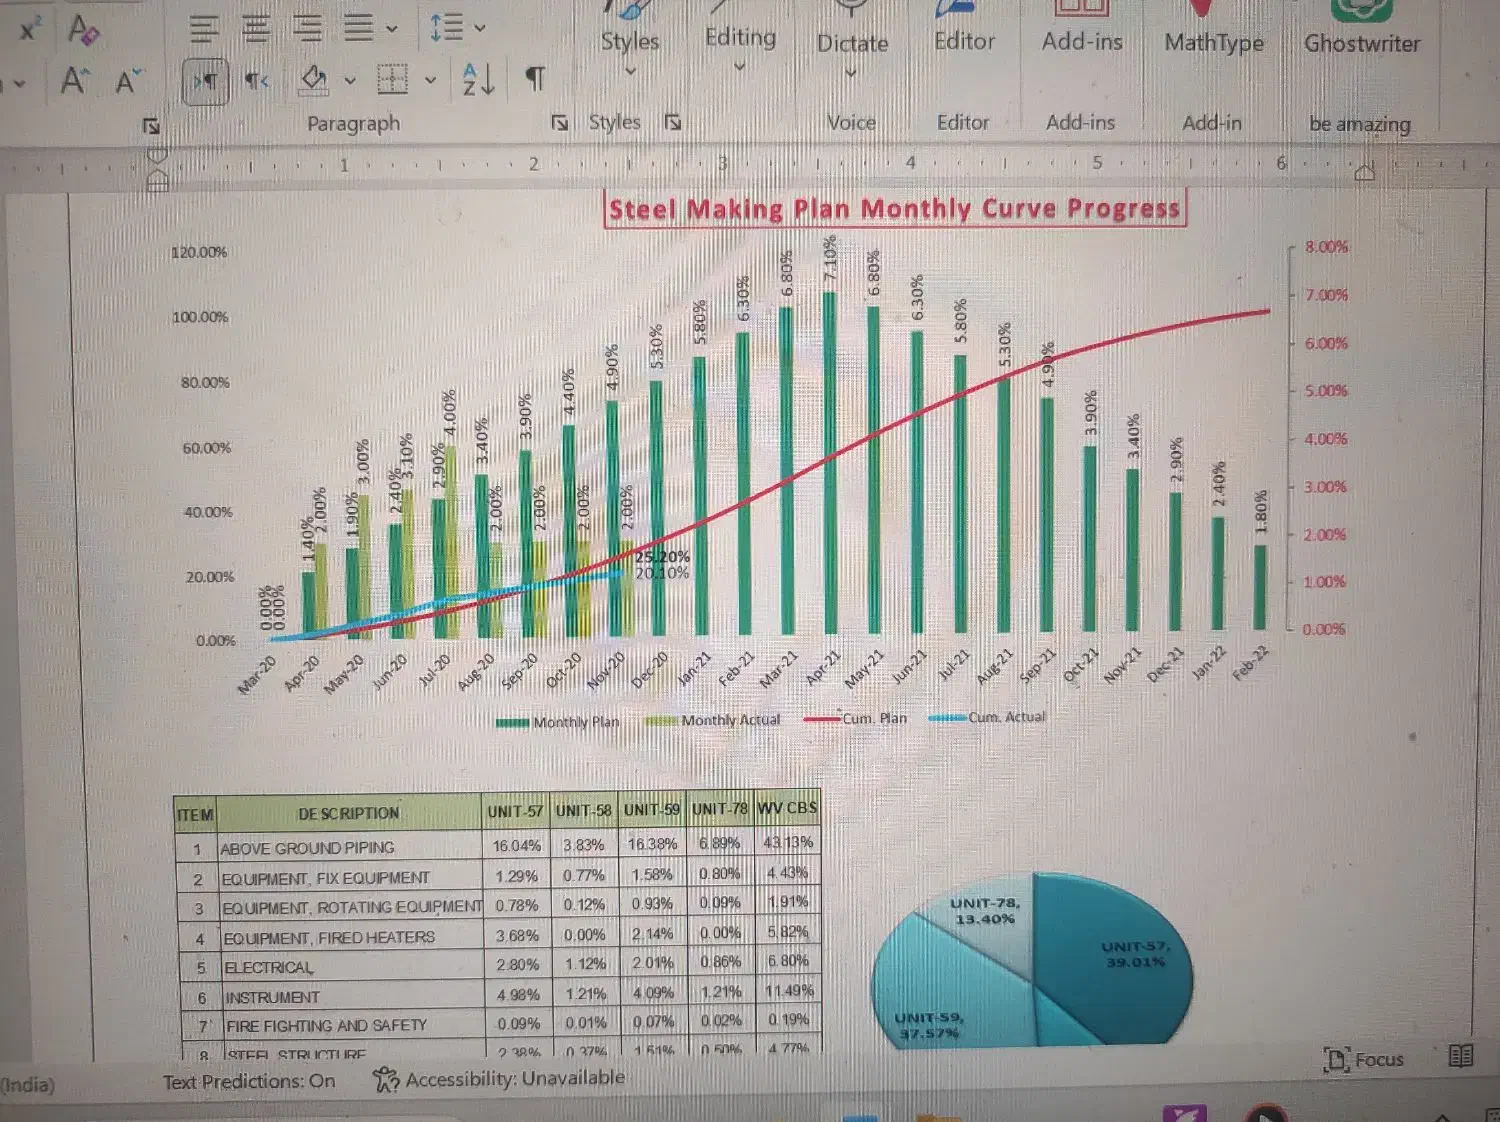1500x1122 pixels.
Task: Click the Monthly Plan legend entry
Action: click(558, 722)
